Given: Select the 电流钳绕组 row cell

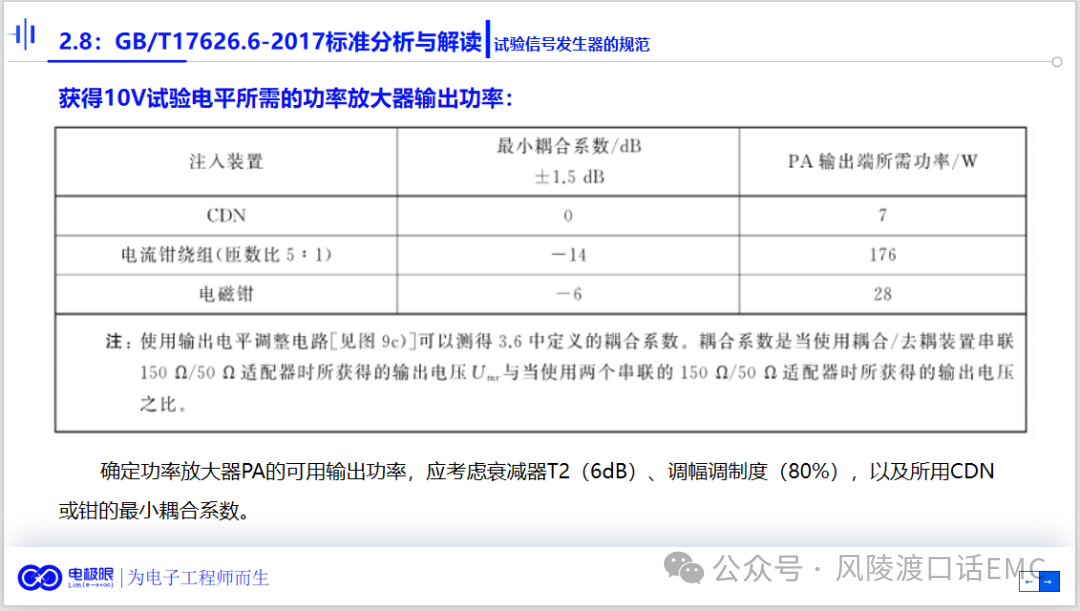Looking at the screenshot, I should 226,255.
